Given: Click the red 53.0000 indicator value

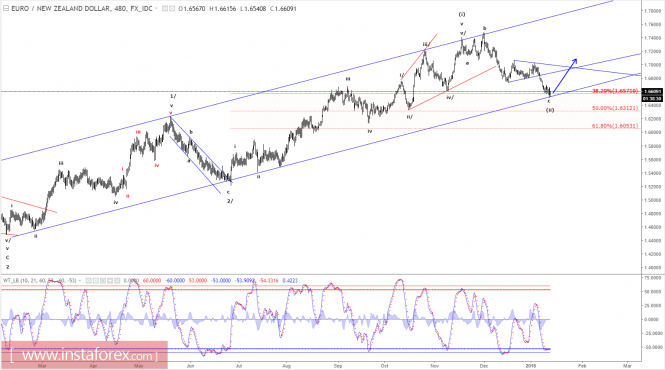Looking at the screenshot, I should point(198,280).
